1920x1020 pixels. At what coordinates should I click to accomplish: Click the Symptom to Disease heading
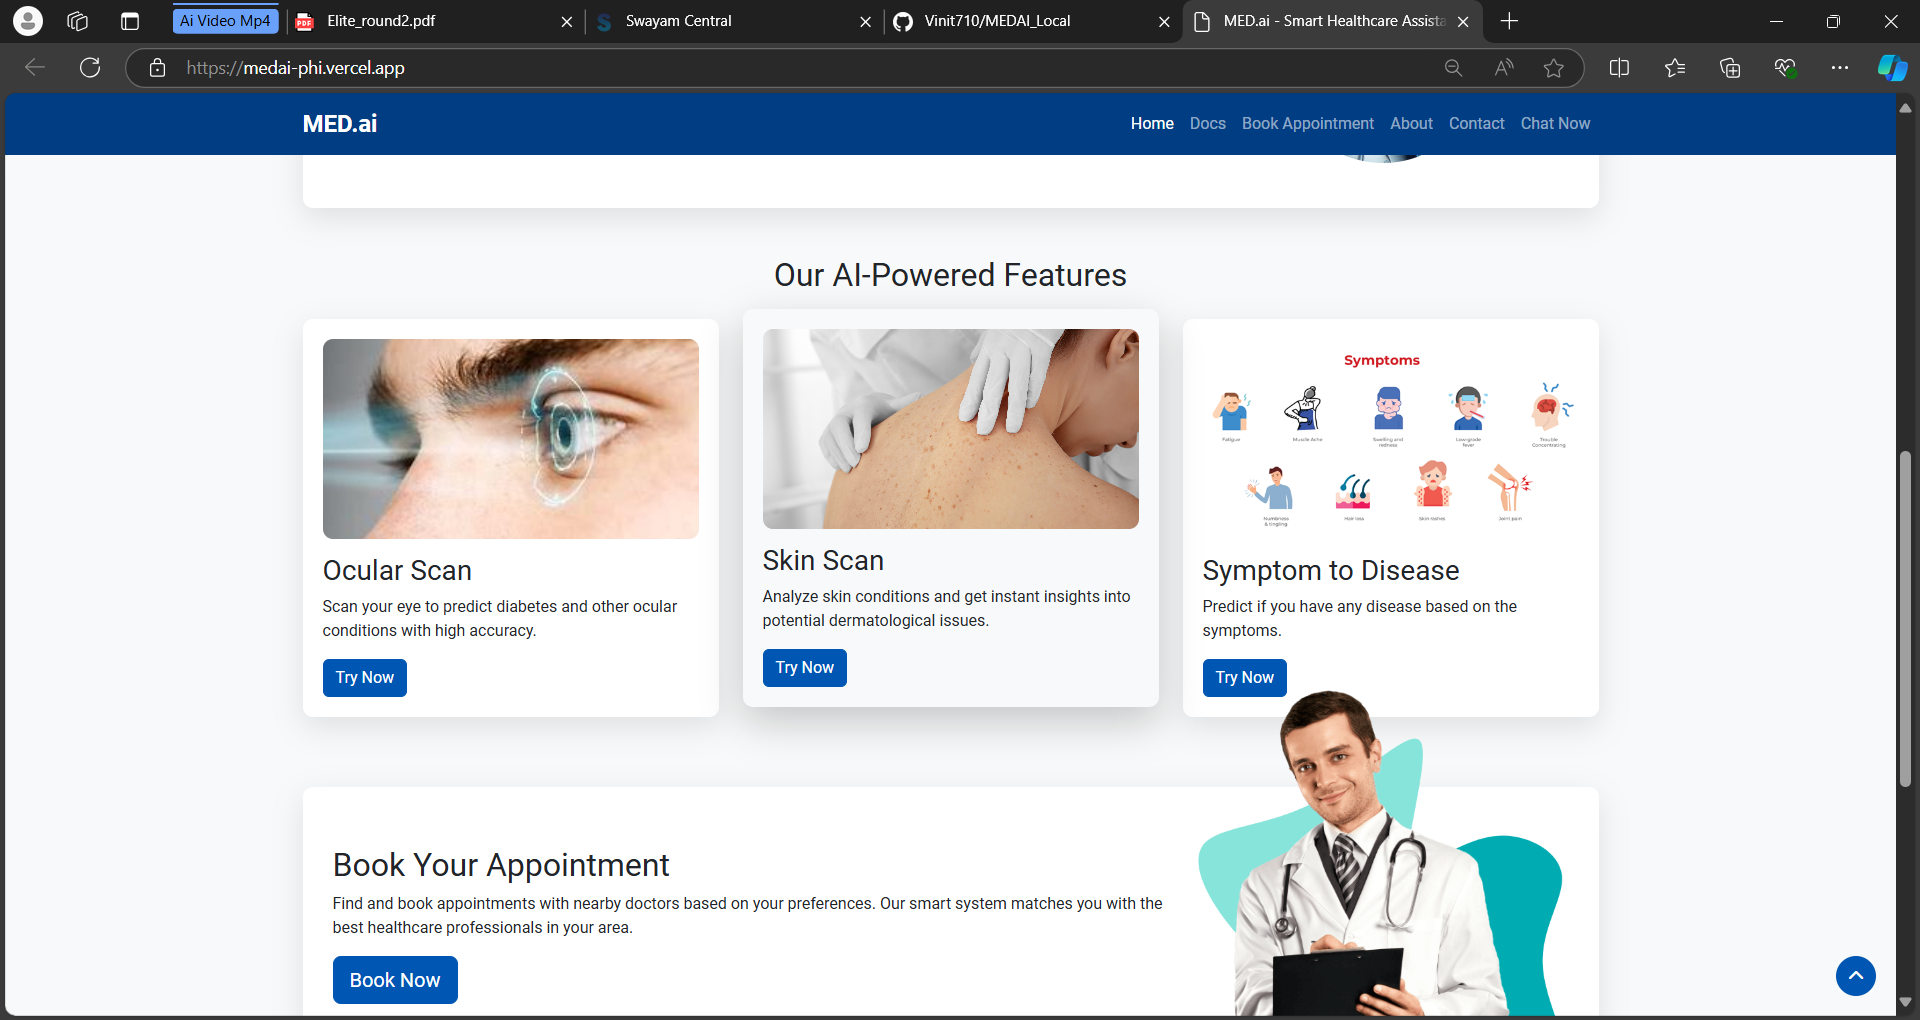point(1330,570)
